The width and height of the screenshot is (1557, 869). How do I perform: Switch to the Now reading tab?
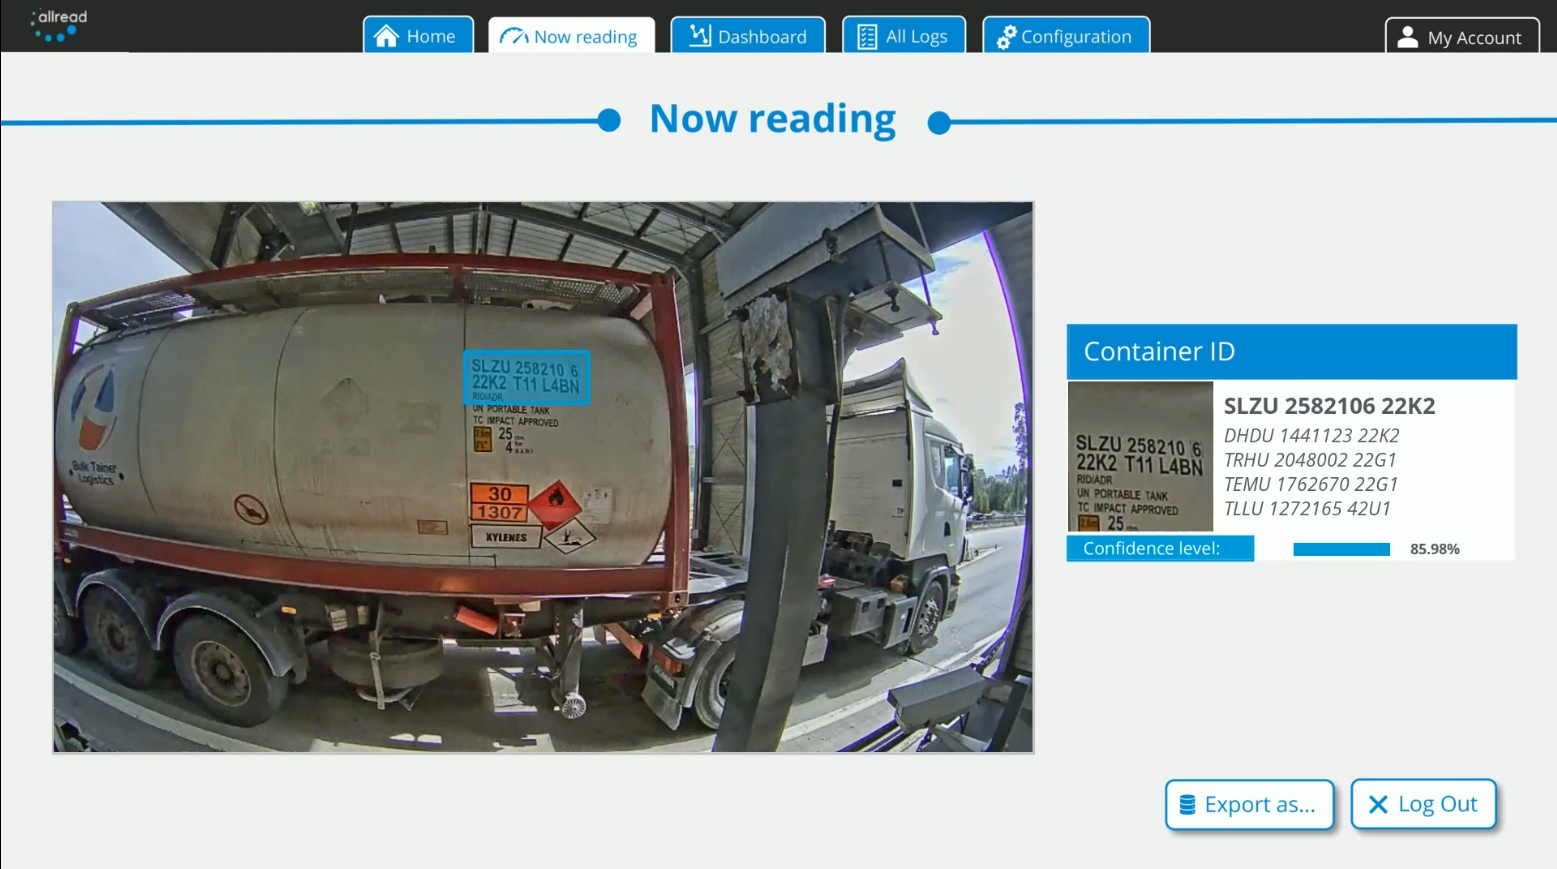pos(571,35)
